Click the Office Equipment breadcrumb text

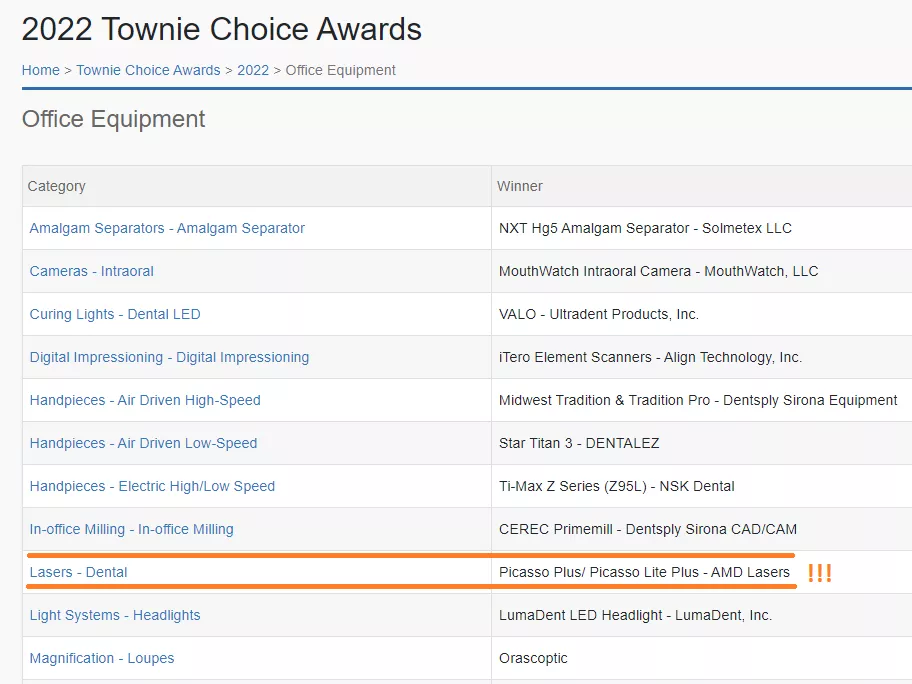tap(340, 70)
